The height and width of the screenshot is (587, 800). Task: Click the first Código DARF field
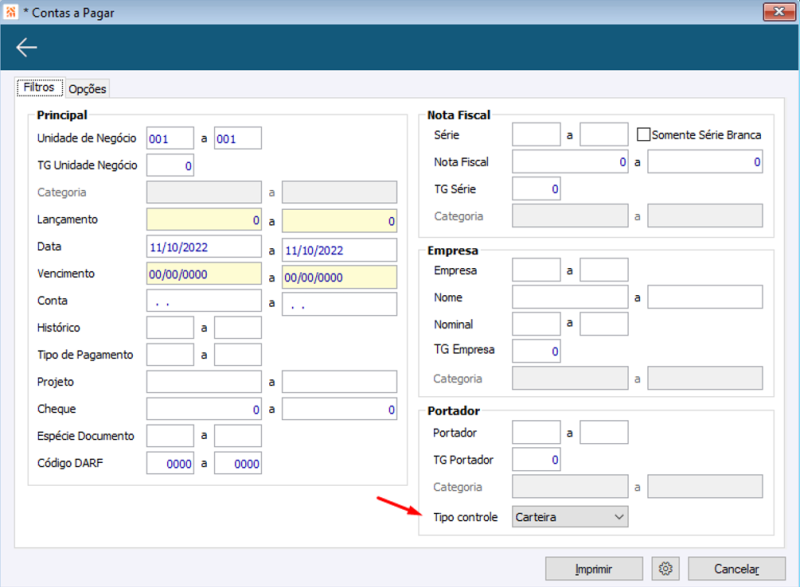170,463
